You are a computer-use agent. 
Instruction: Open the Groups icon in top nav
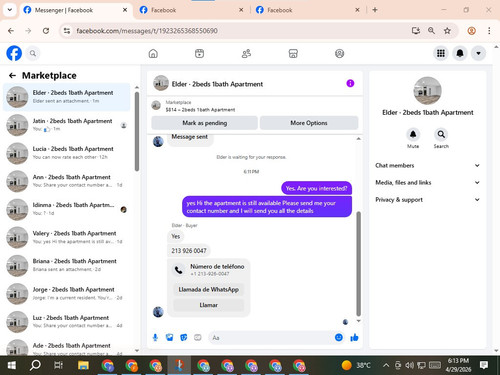click(339, 53)
